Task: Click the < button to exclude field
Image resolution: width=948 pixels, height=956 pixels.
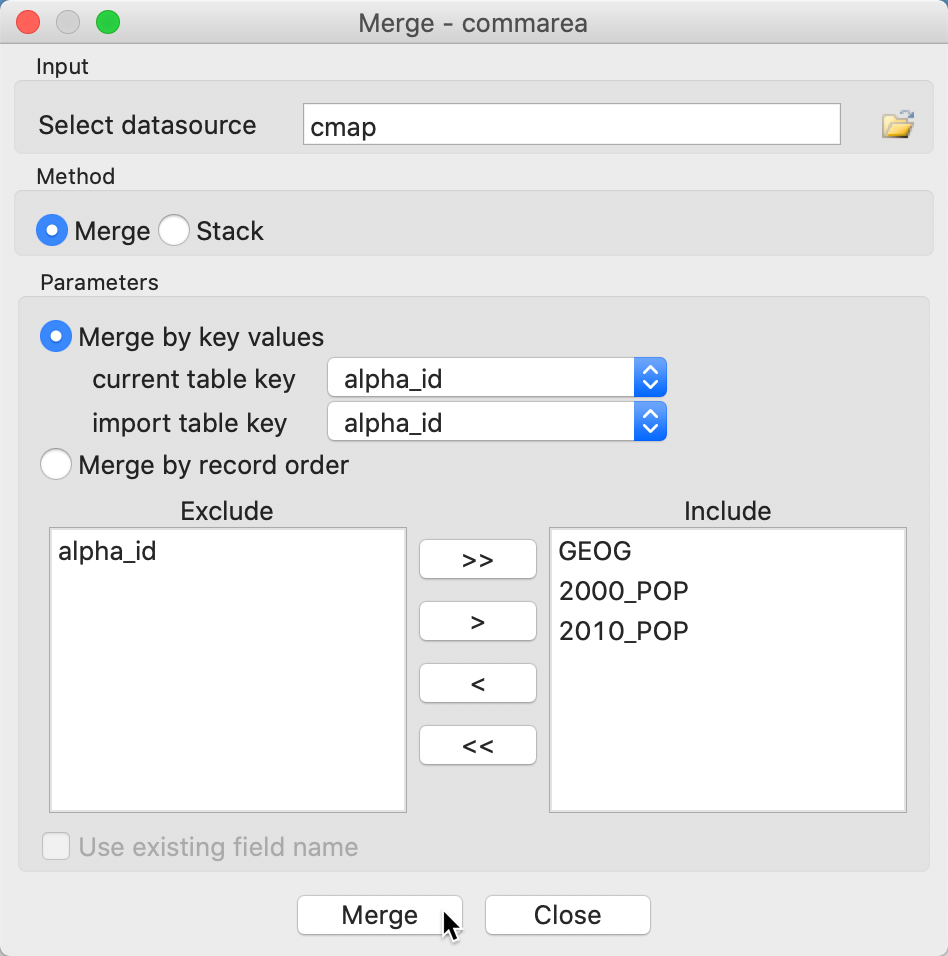Action: coord(478,683)
